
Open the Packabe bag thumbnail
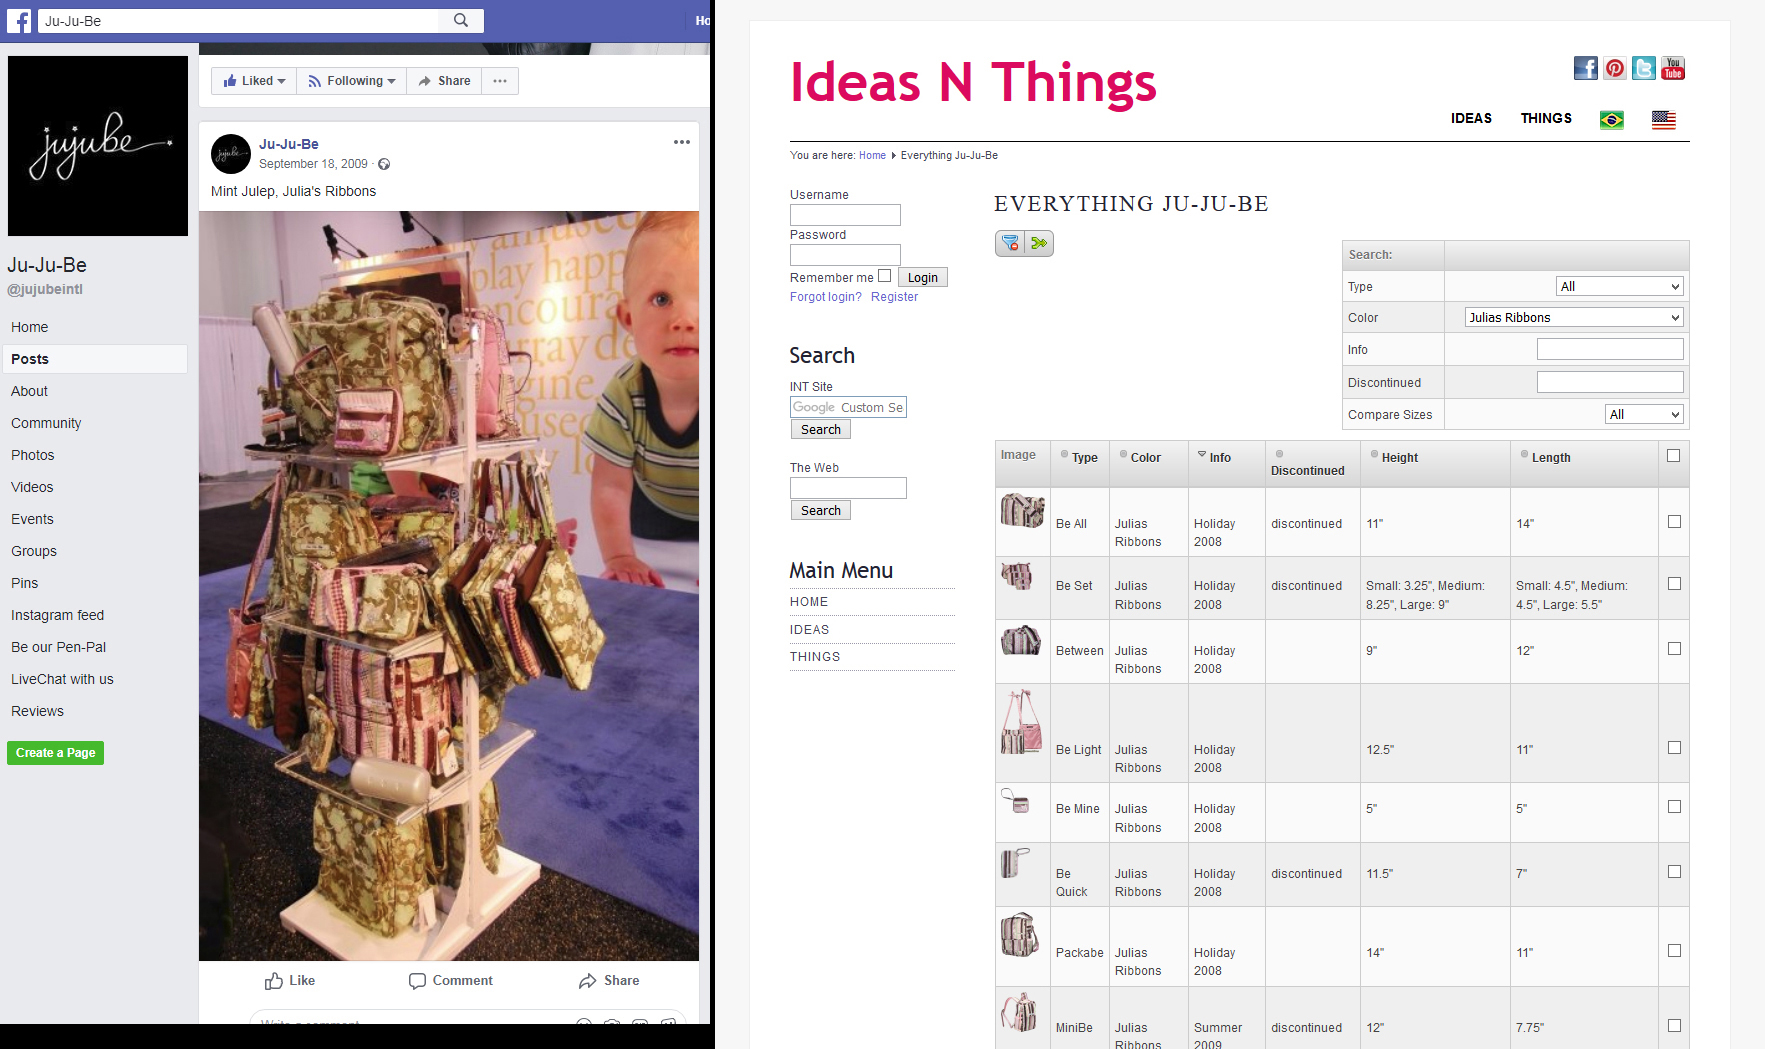click(1020, 934)
